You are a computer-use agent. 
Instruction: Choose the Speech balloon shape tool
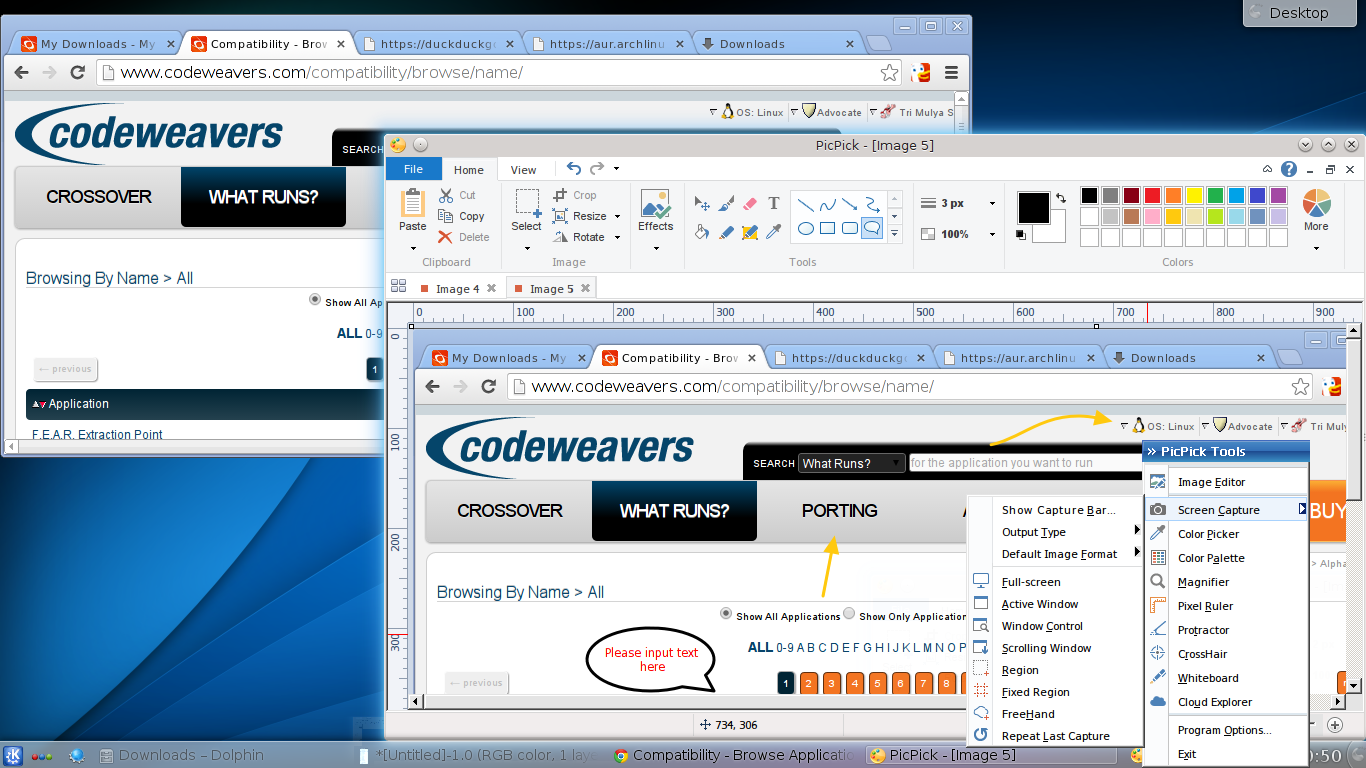(x=872, y=228)
